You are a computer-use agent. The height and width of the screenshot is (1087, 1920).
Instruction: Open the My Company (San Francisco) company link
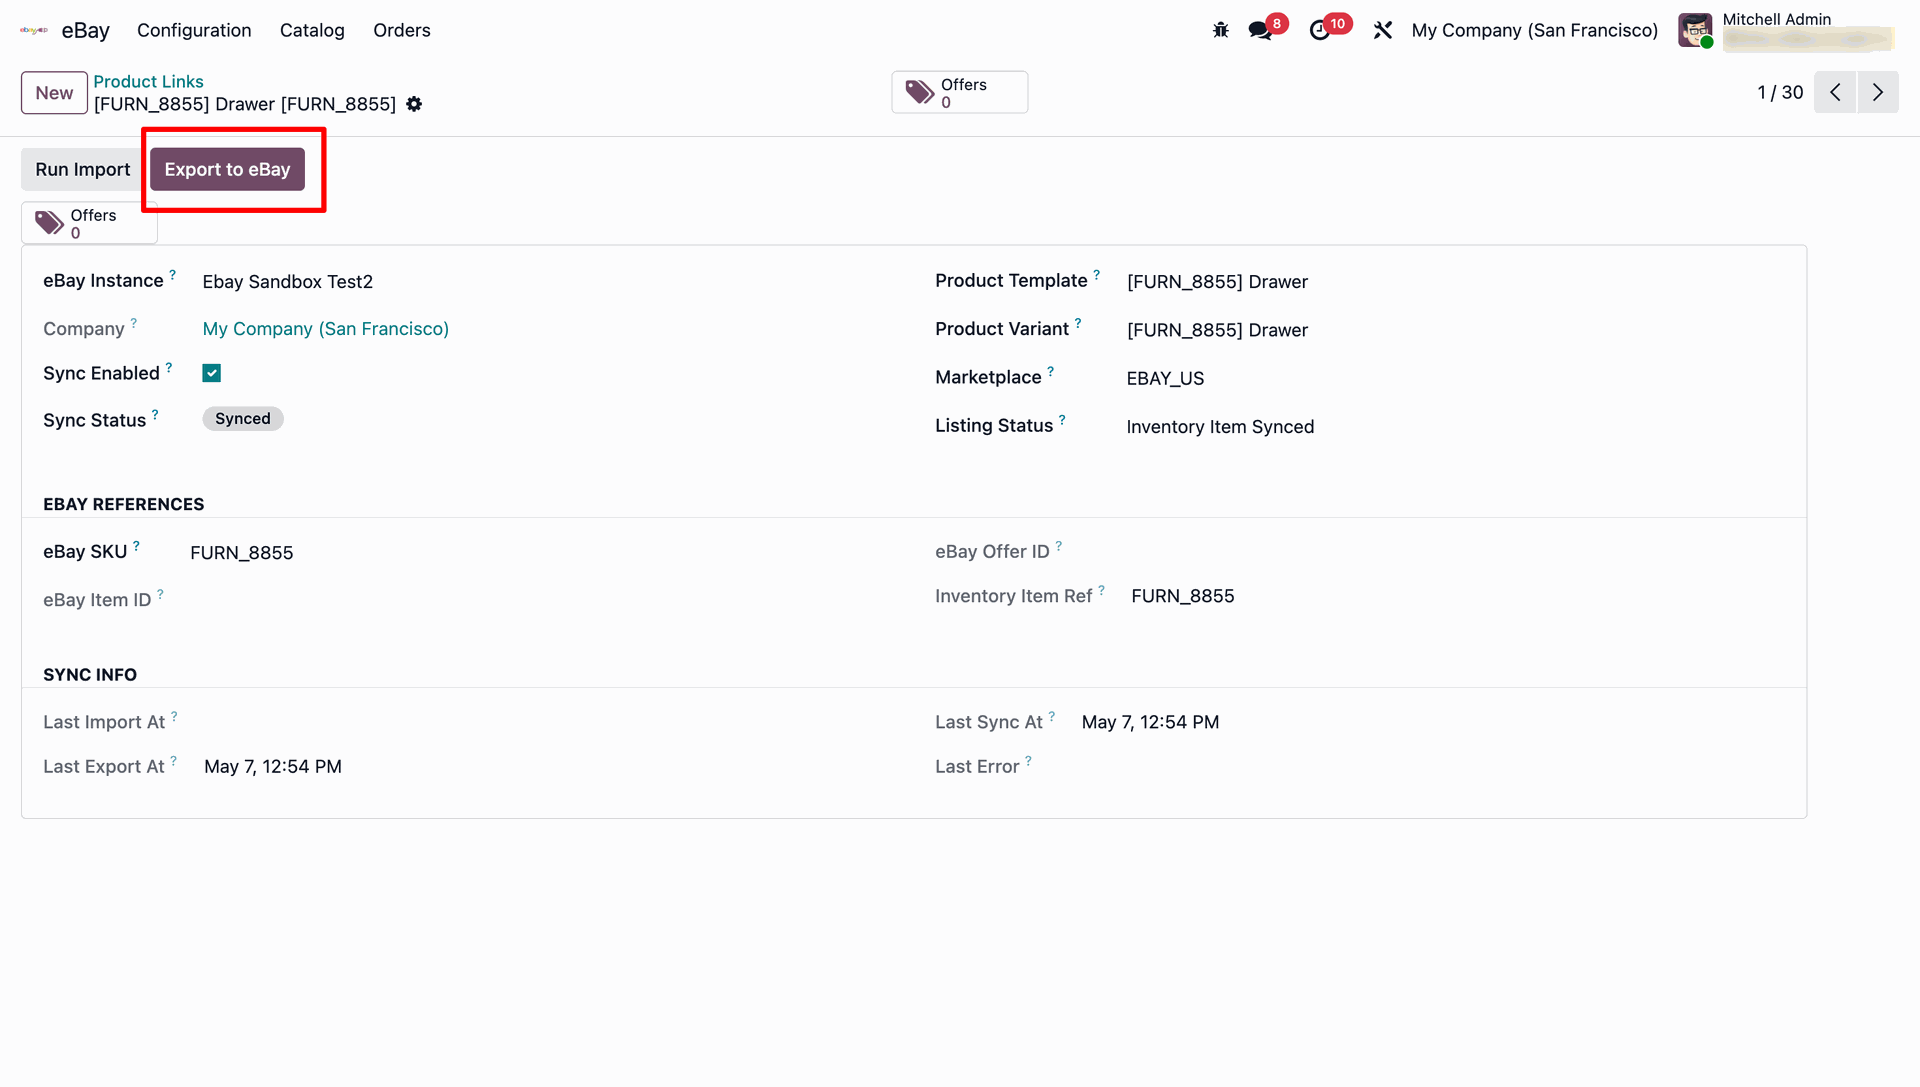tap(325, 329)
